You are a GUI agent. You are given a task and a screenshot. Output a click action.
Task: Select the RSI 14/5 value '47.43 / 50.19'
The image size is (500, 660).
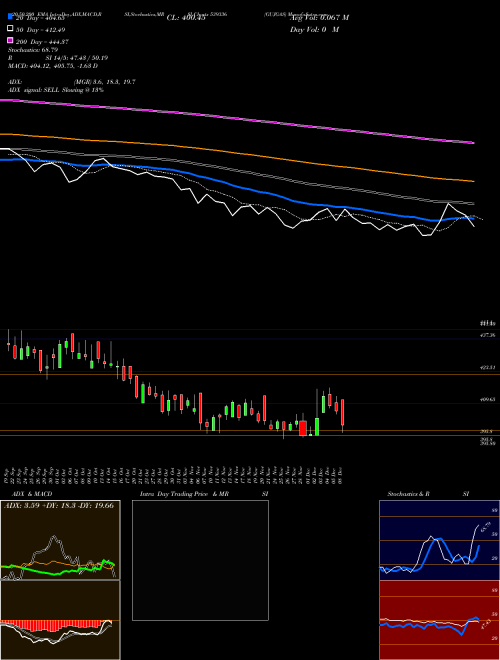click(x=87, y=58)
